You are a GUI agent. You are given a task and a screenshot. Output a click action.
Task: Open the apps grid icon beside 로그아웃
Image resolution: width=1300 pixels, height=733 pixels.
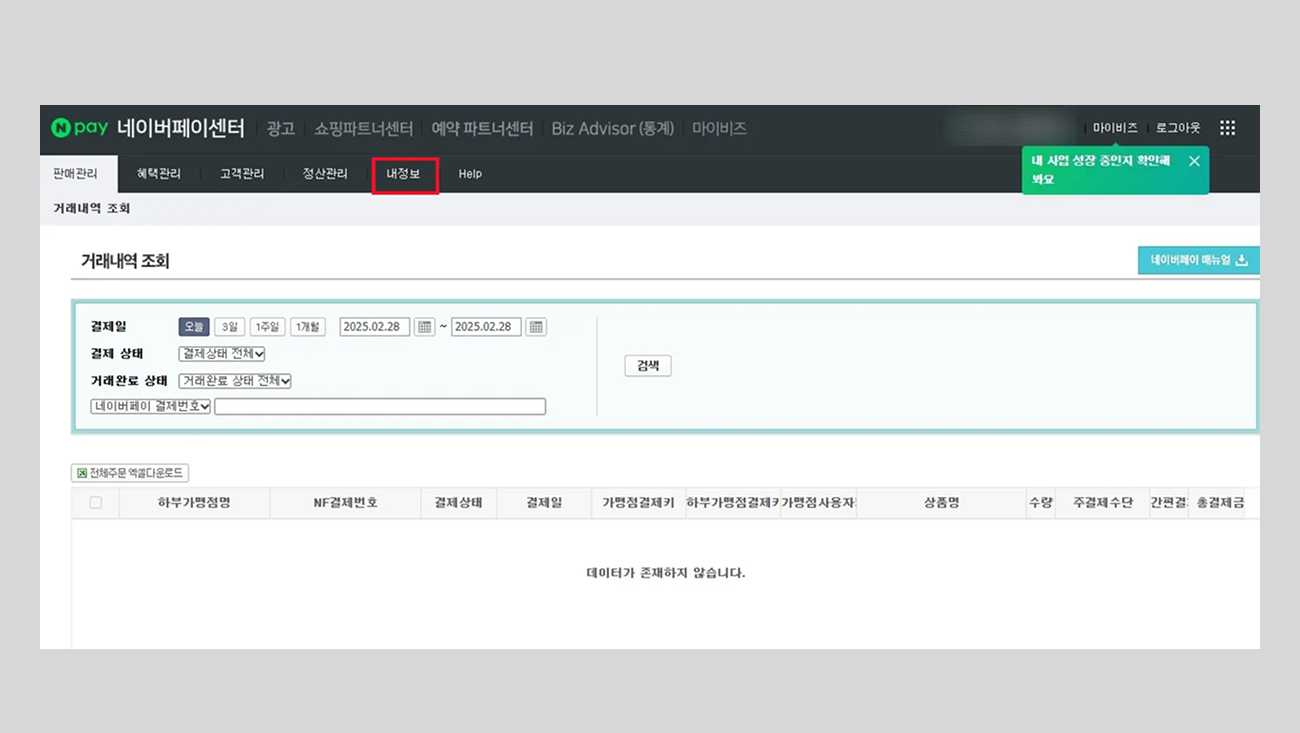click(1227, 128)
